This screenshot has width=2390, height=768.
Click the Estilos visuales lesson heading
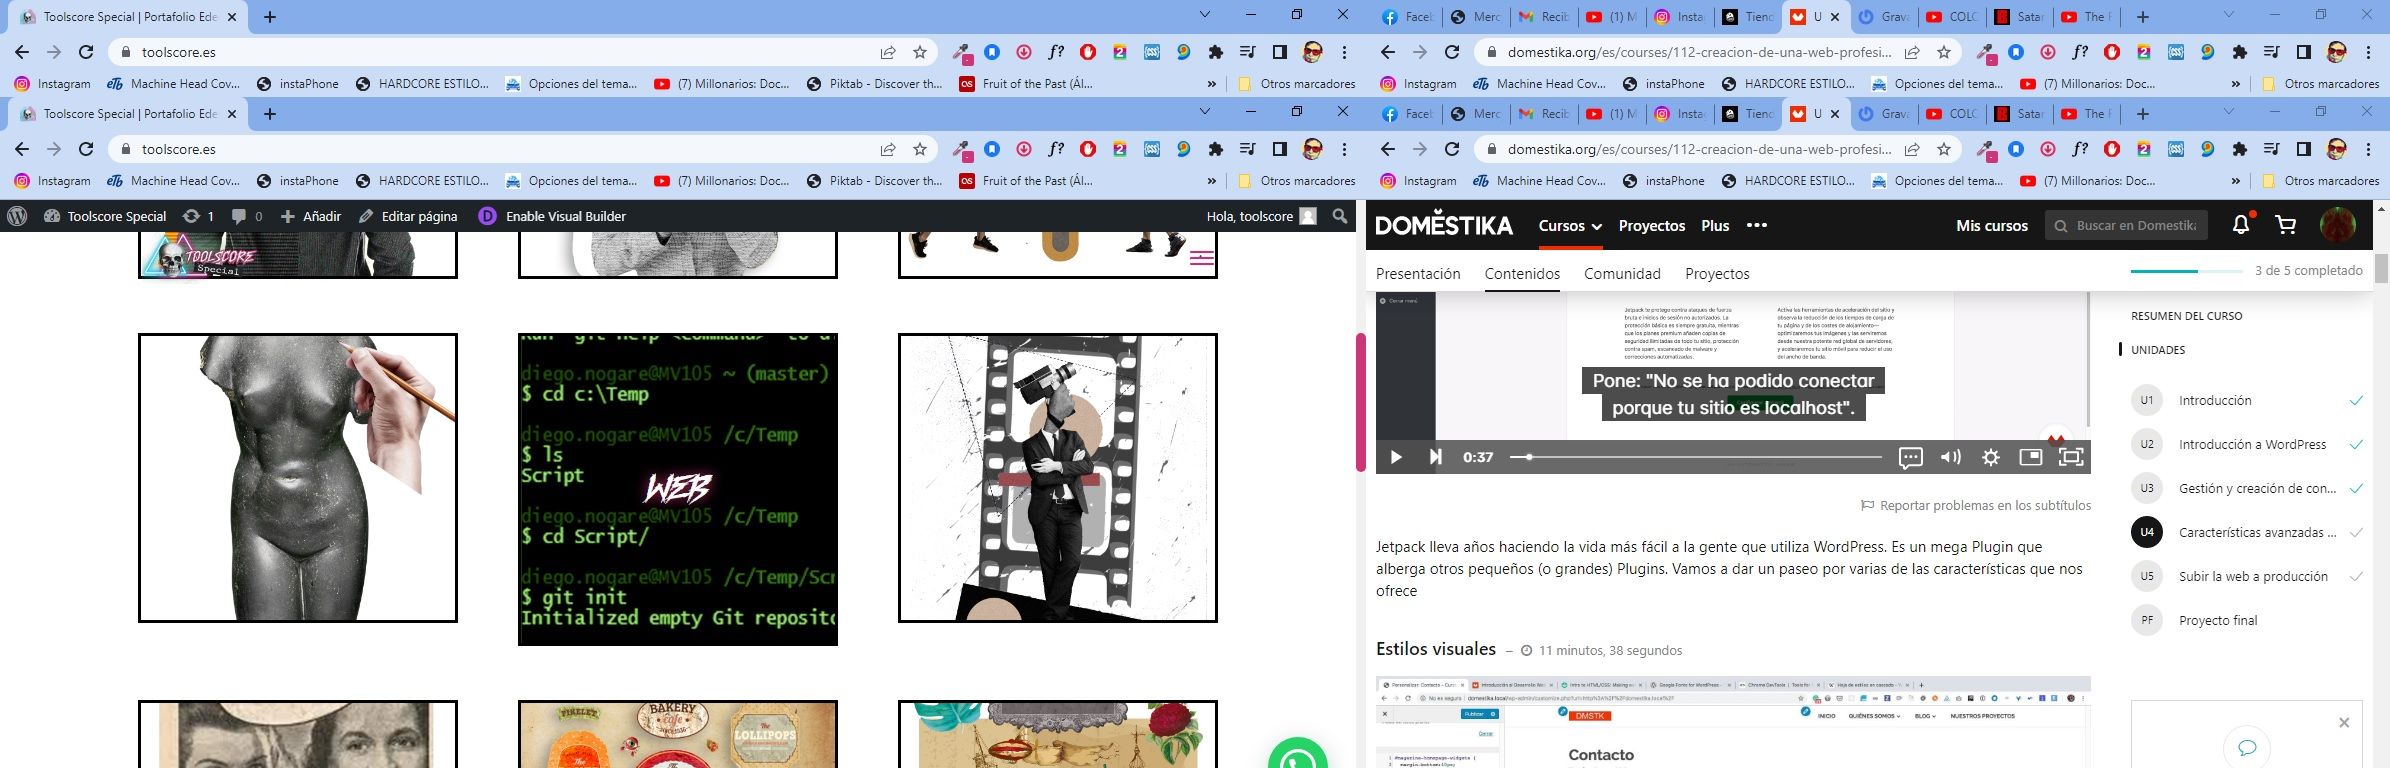1436,649
